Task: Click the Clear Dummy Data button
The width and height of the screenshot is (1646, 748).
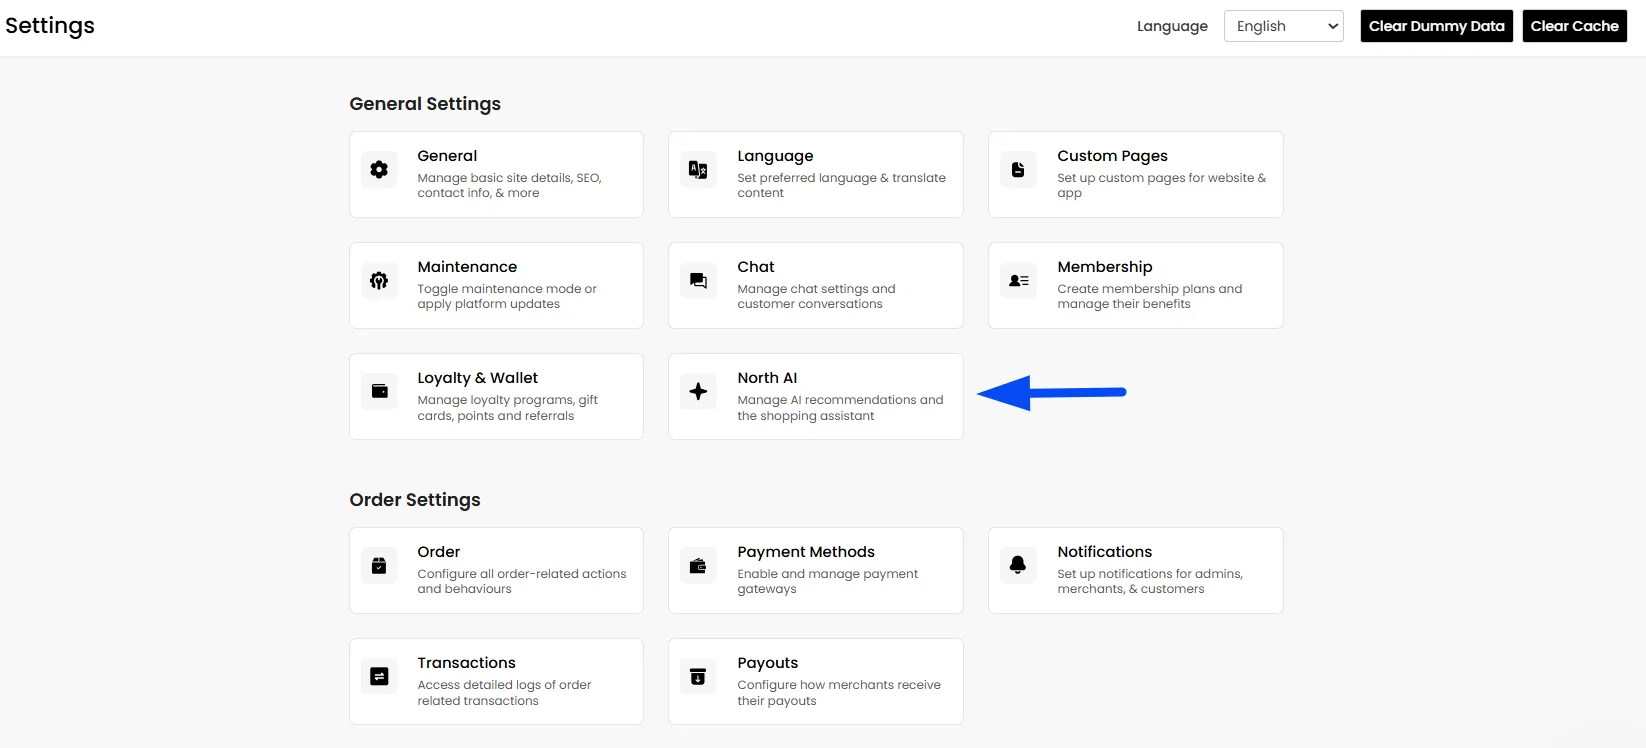Action: pos(1436,26)
